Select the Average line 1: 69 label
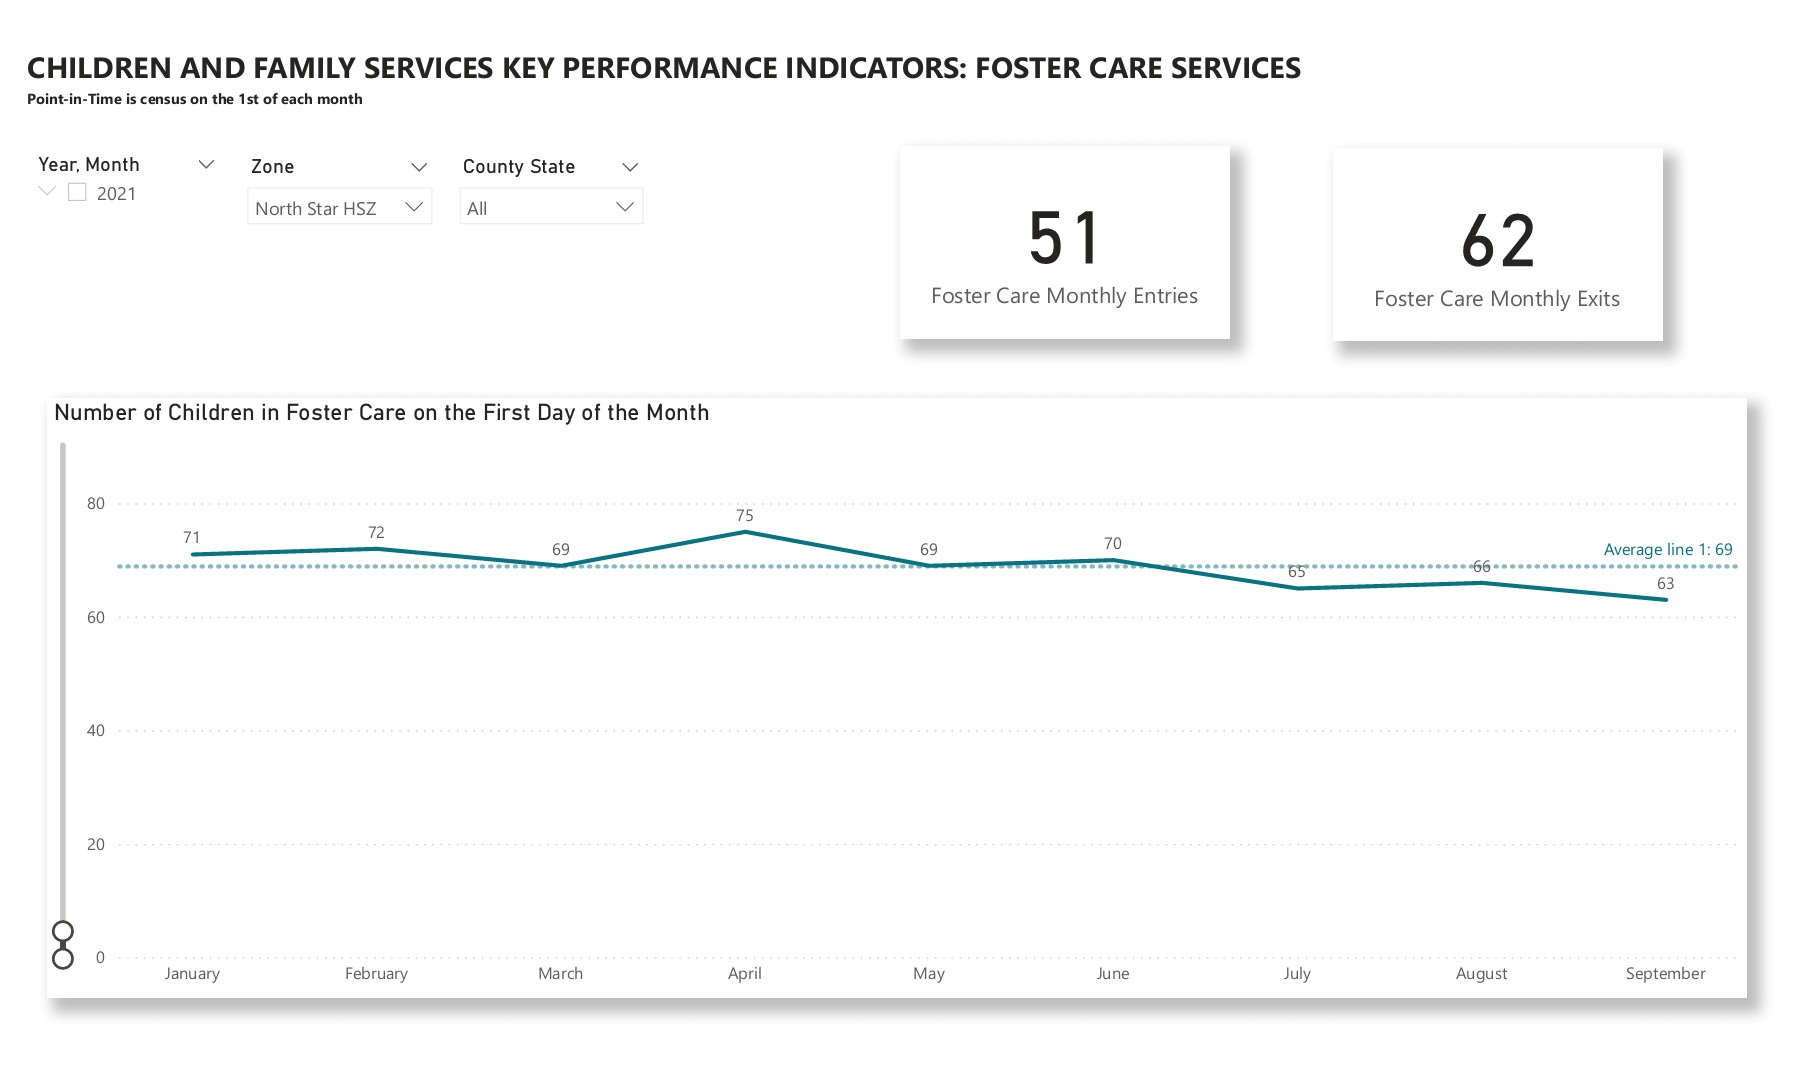Image resolution: width=1800 pixels, height=1067 pixels. click(x=1668, y=549)
